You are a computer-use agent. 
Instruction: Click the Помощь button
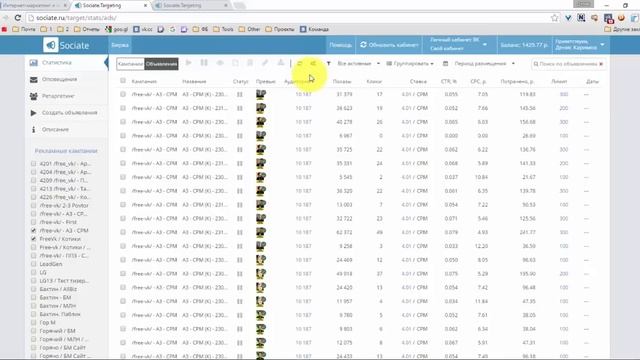coord(340,45)
